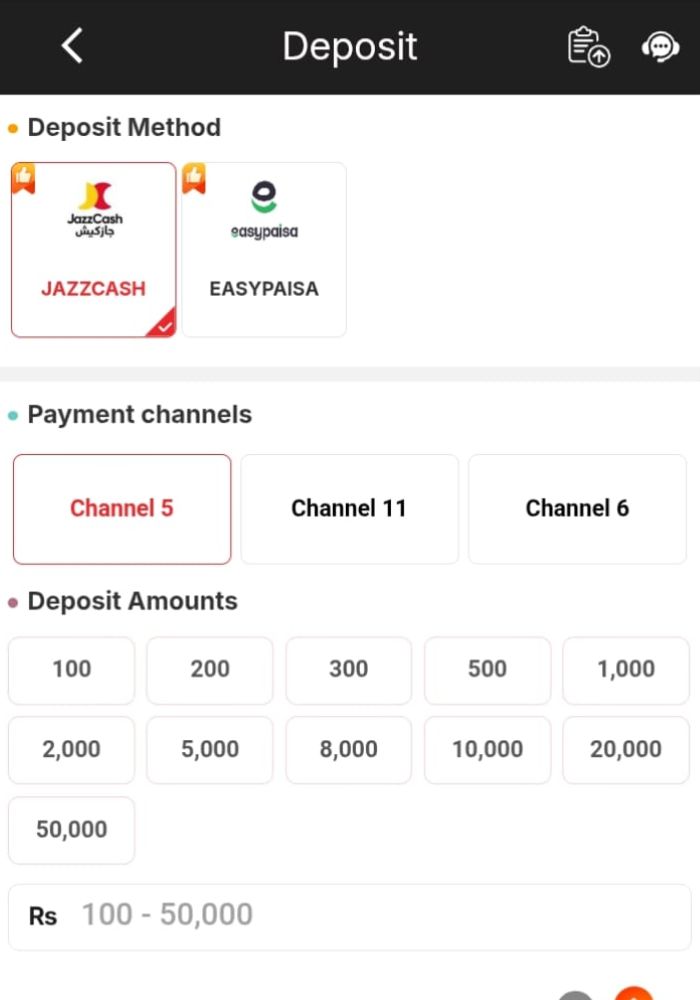700x1000 pixels.
Task: Open customer support headset chat icon
Action: click(660, 47)
